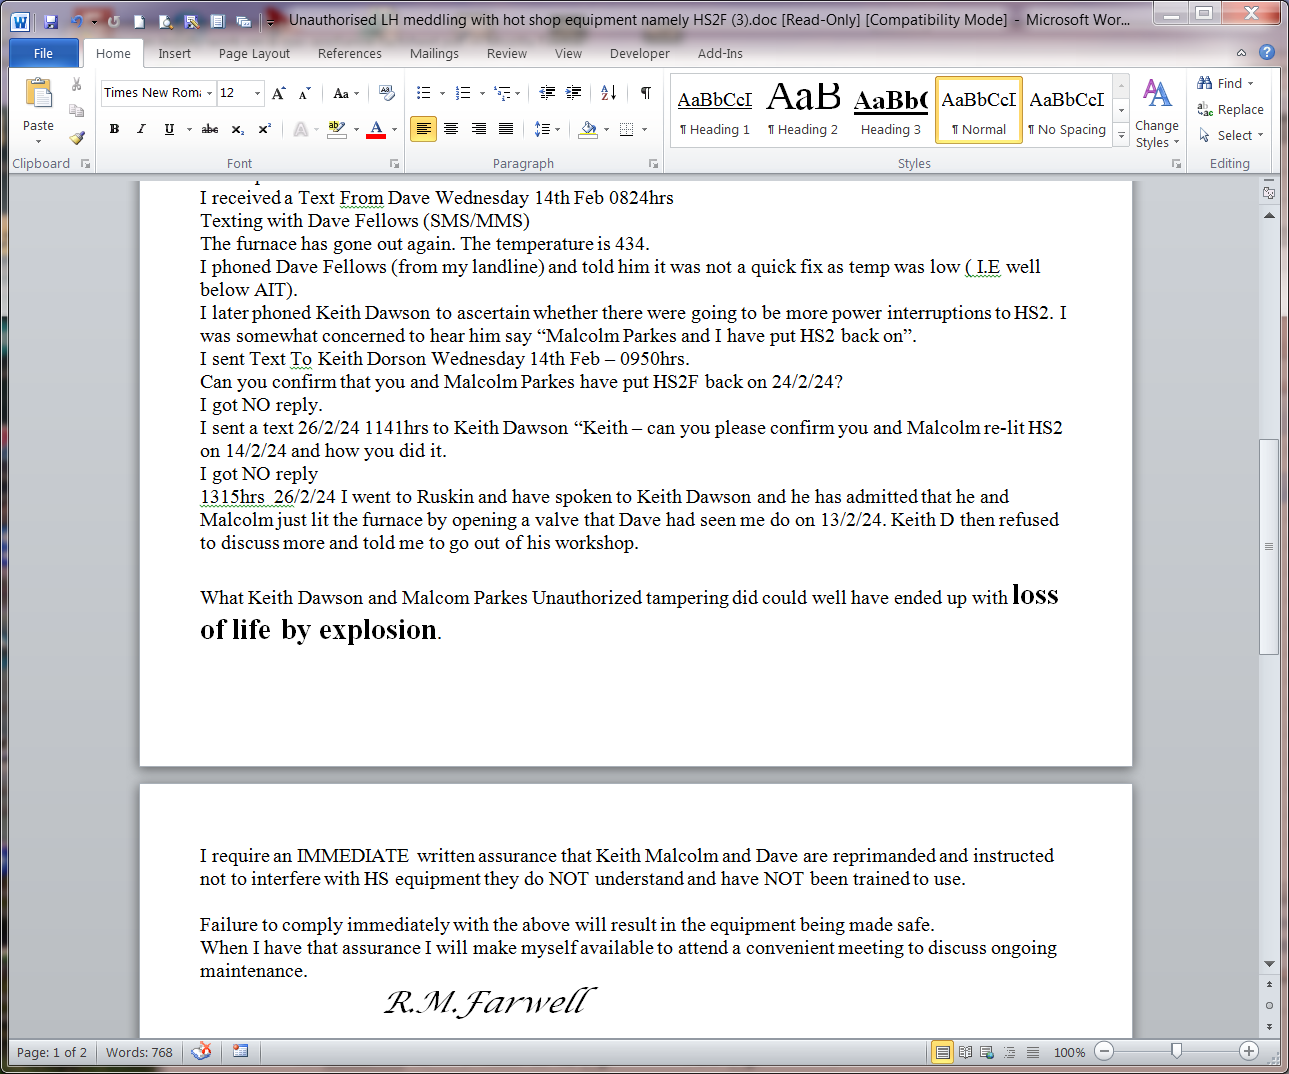Click the Save icon in Quick Access Toolbar
Screen dimensions: 1289x1074
(x=51, y=20)
